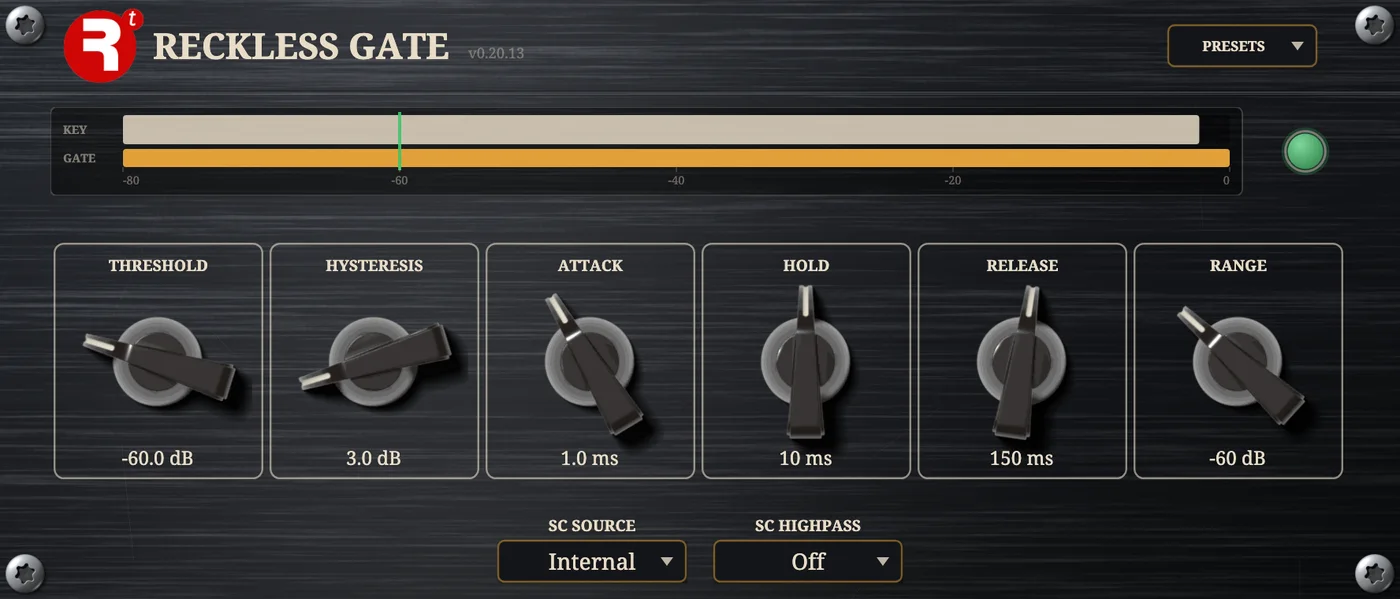Click the Attack knob
1400x599 pixels.
pos(591,362)
